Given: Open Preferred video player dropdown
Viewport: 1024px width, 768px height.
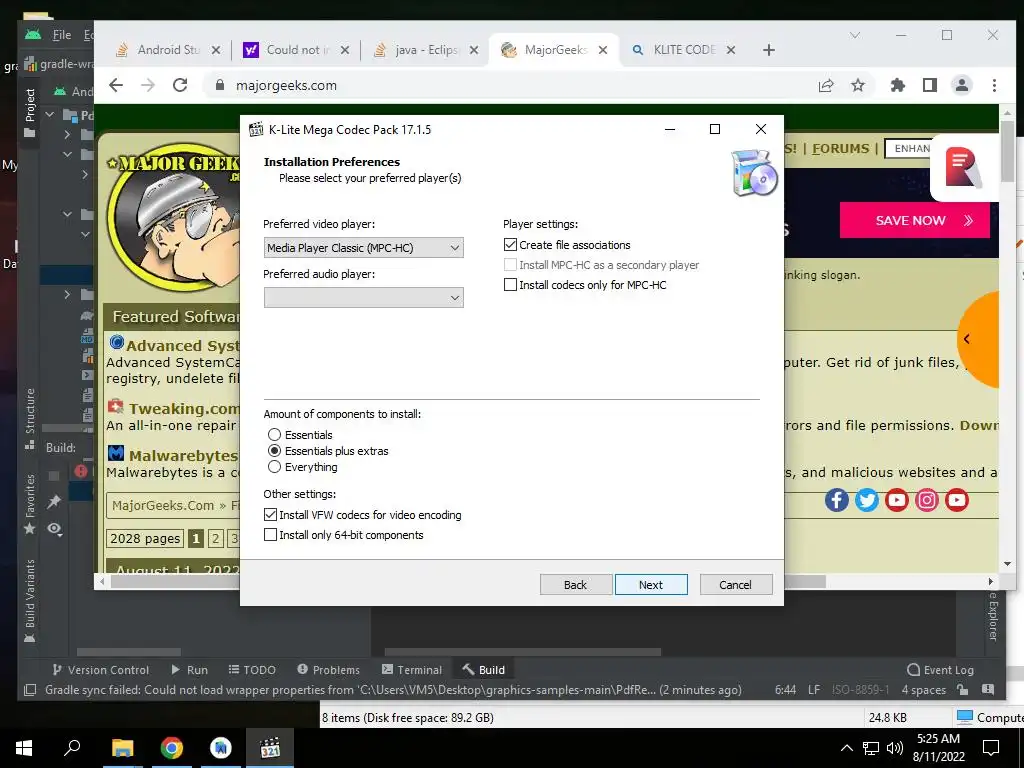Looking at the screenshot, I should (x=364, y=248).
